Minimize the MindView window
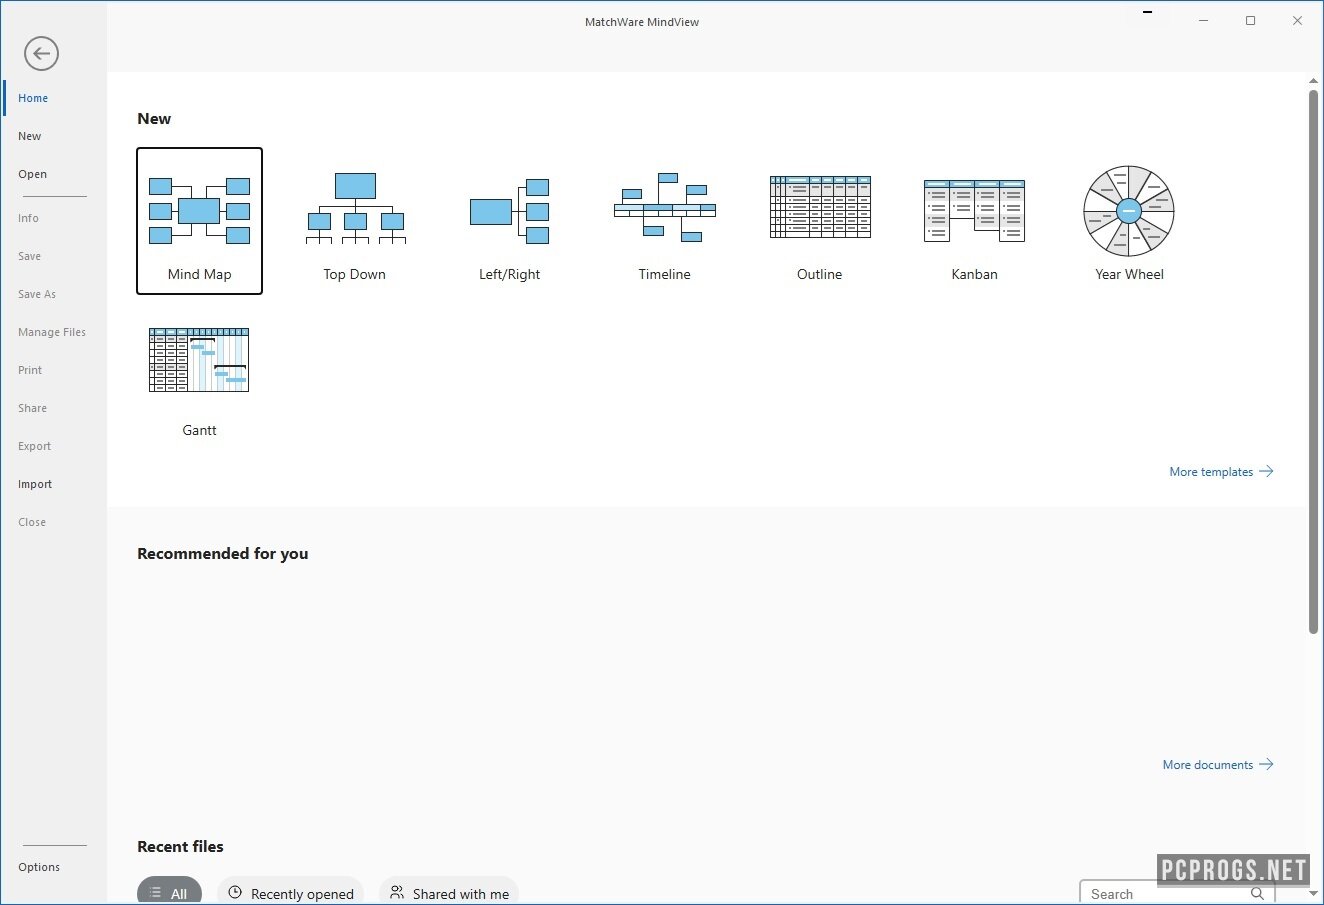Viewport: 1324px width, 905px height. pyautogui.click(x=1202, y=21)
